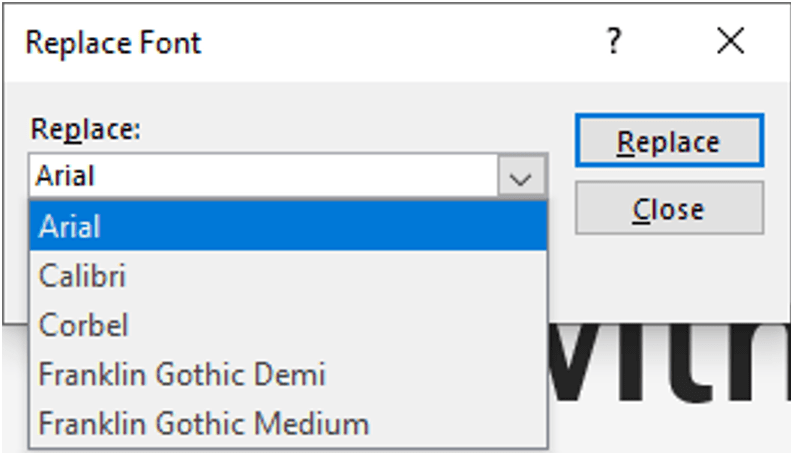Close the Replace Font dialog with X
Image resolution: width=791 pixels, height=453 pixels.
731,42
